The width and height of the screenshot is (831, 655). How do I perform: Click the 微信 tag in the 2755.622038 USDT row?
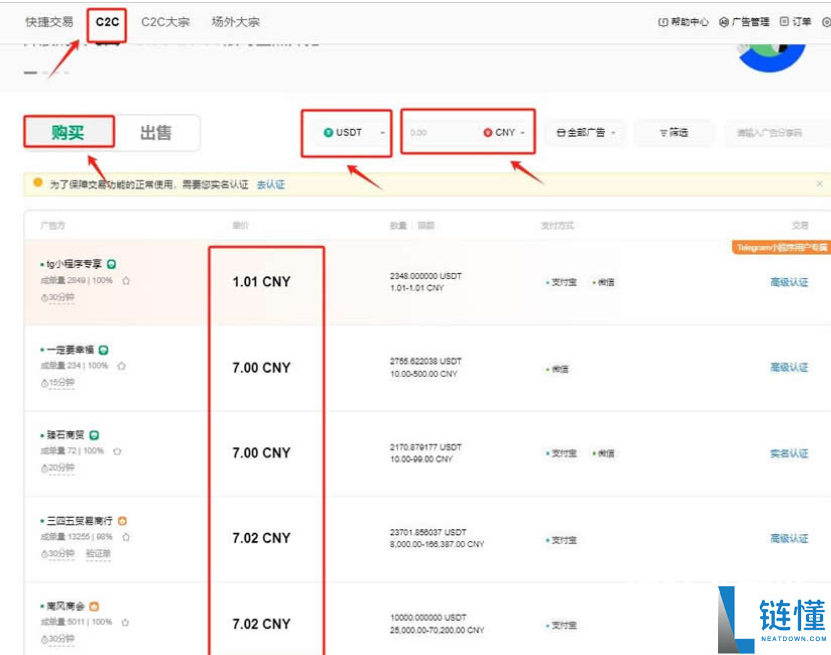click(558, 369)
